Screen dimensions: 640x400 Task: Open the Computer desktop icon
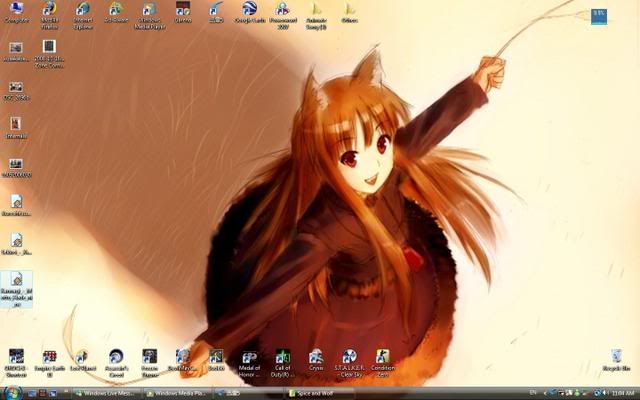pos(16,10)
